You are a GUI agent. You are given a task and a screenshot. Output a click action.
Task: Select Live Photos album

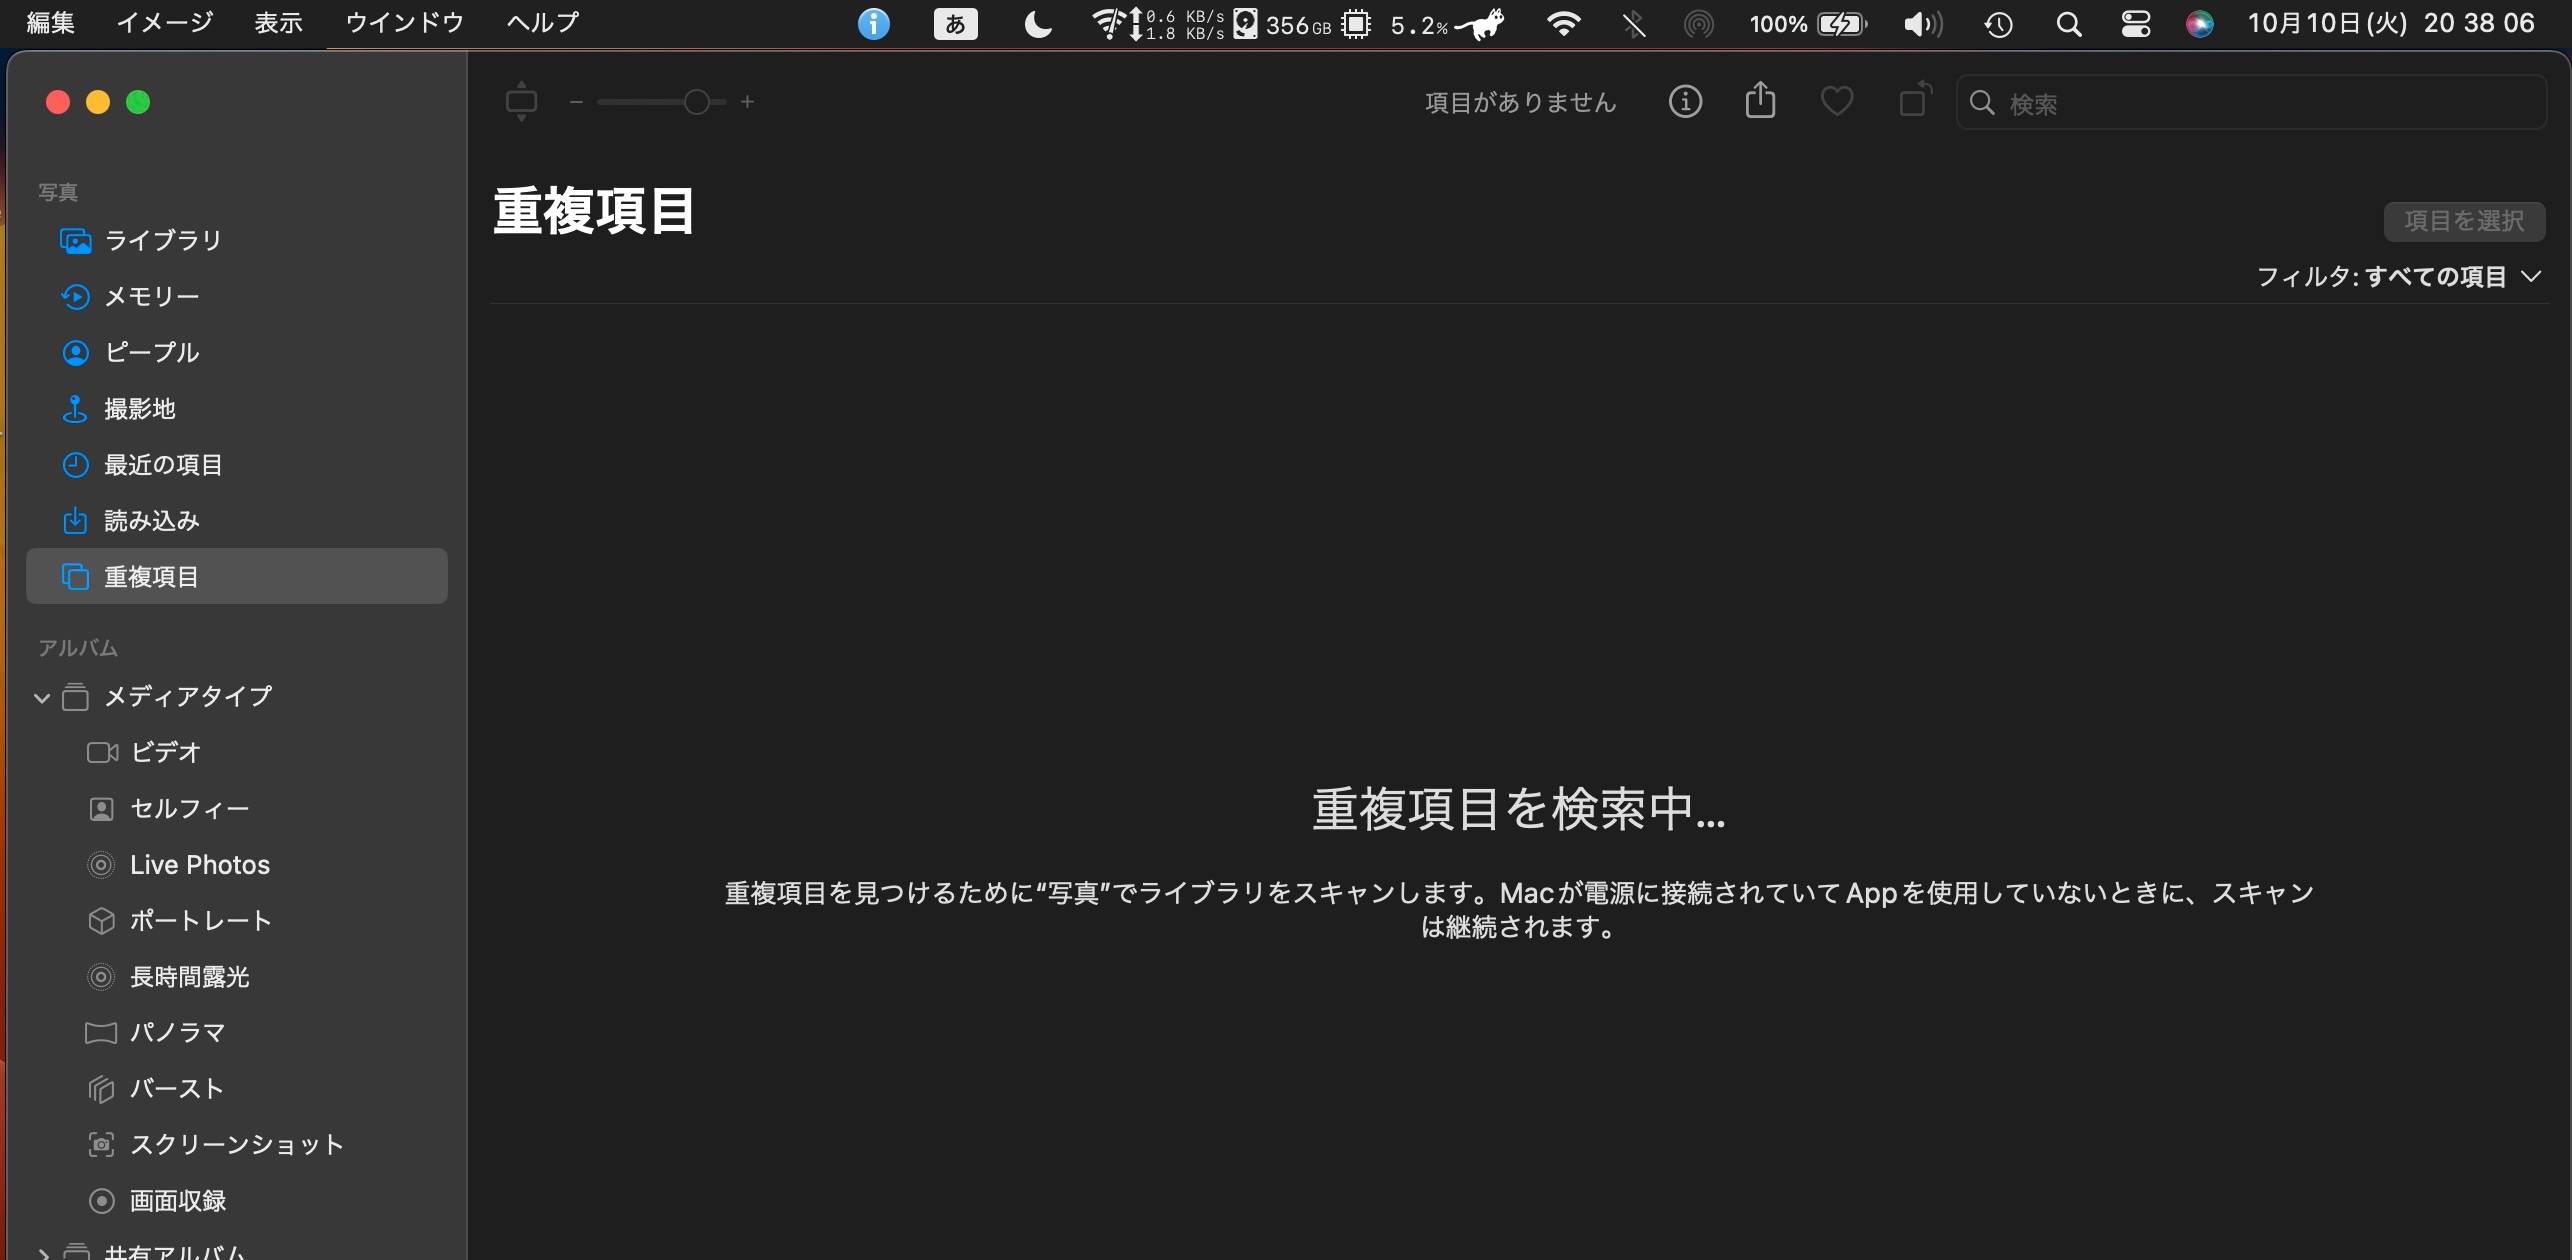tap(199, 865)
